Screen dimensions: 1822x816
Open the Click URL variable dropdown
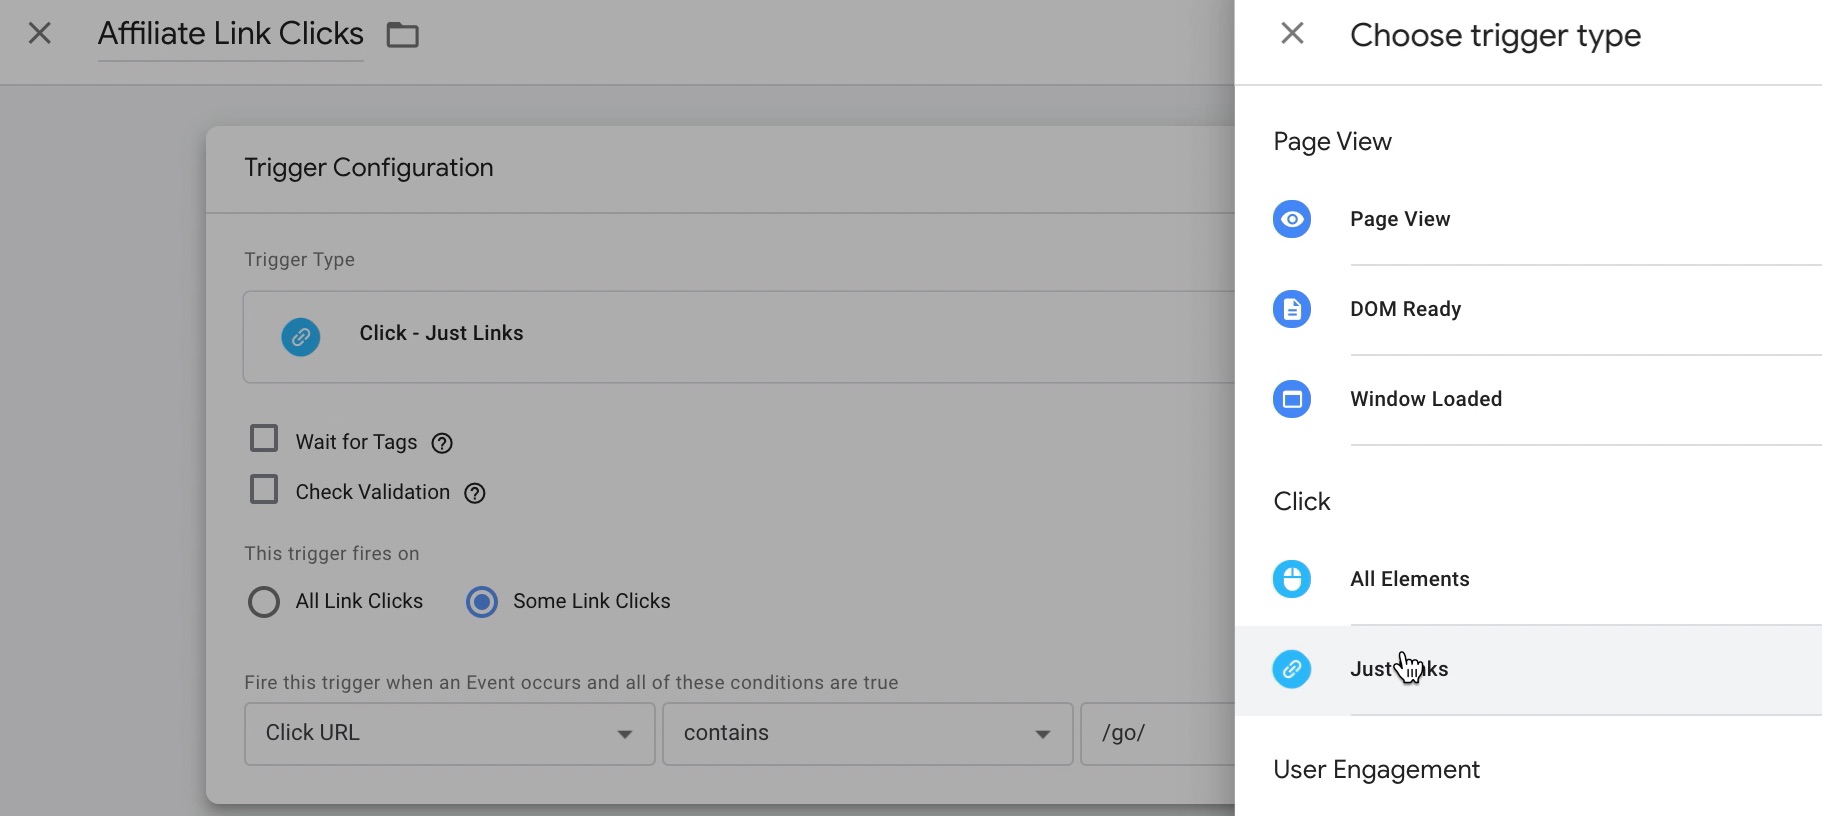point(449,734)
